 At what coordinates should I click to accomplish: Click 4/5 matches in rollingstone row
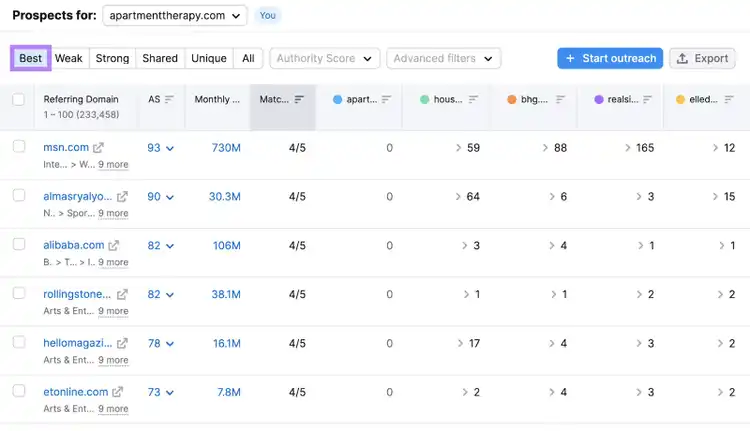(297, 294)
